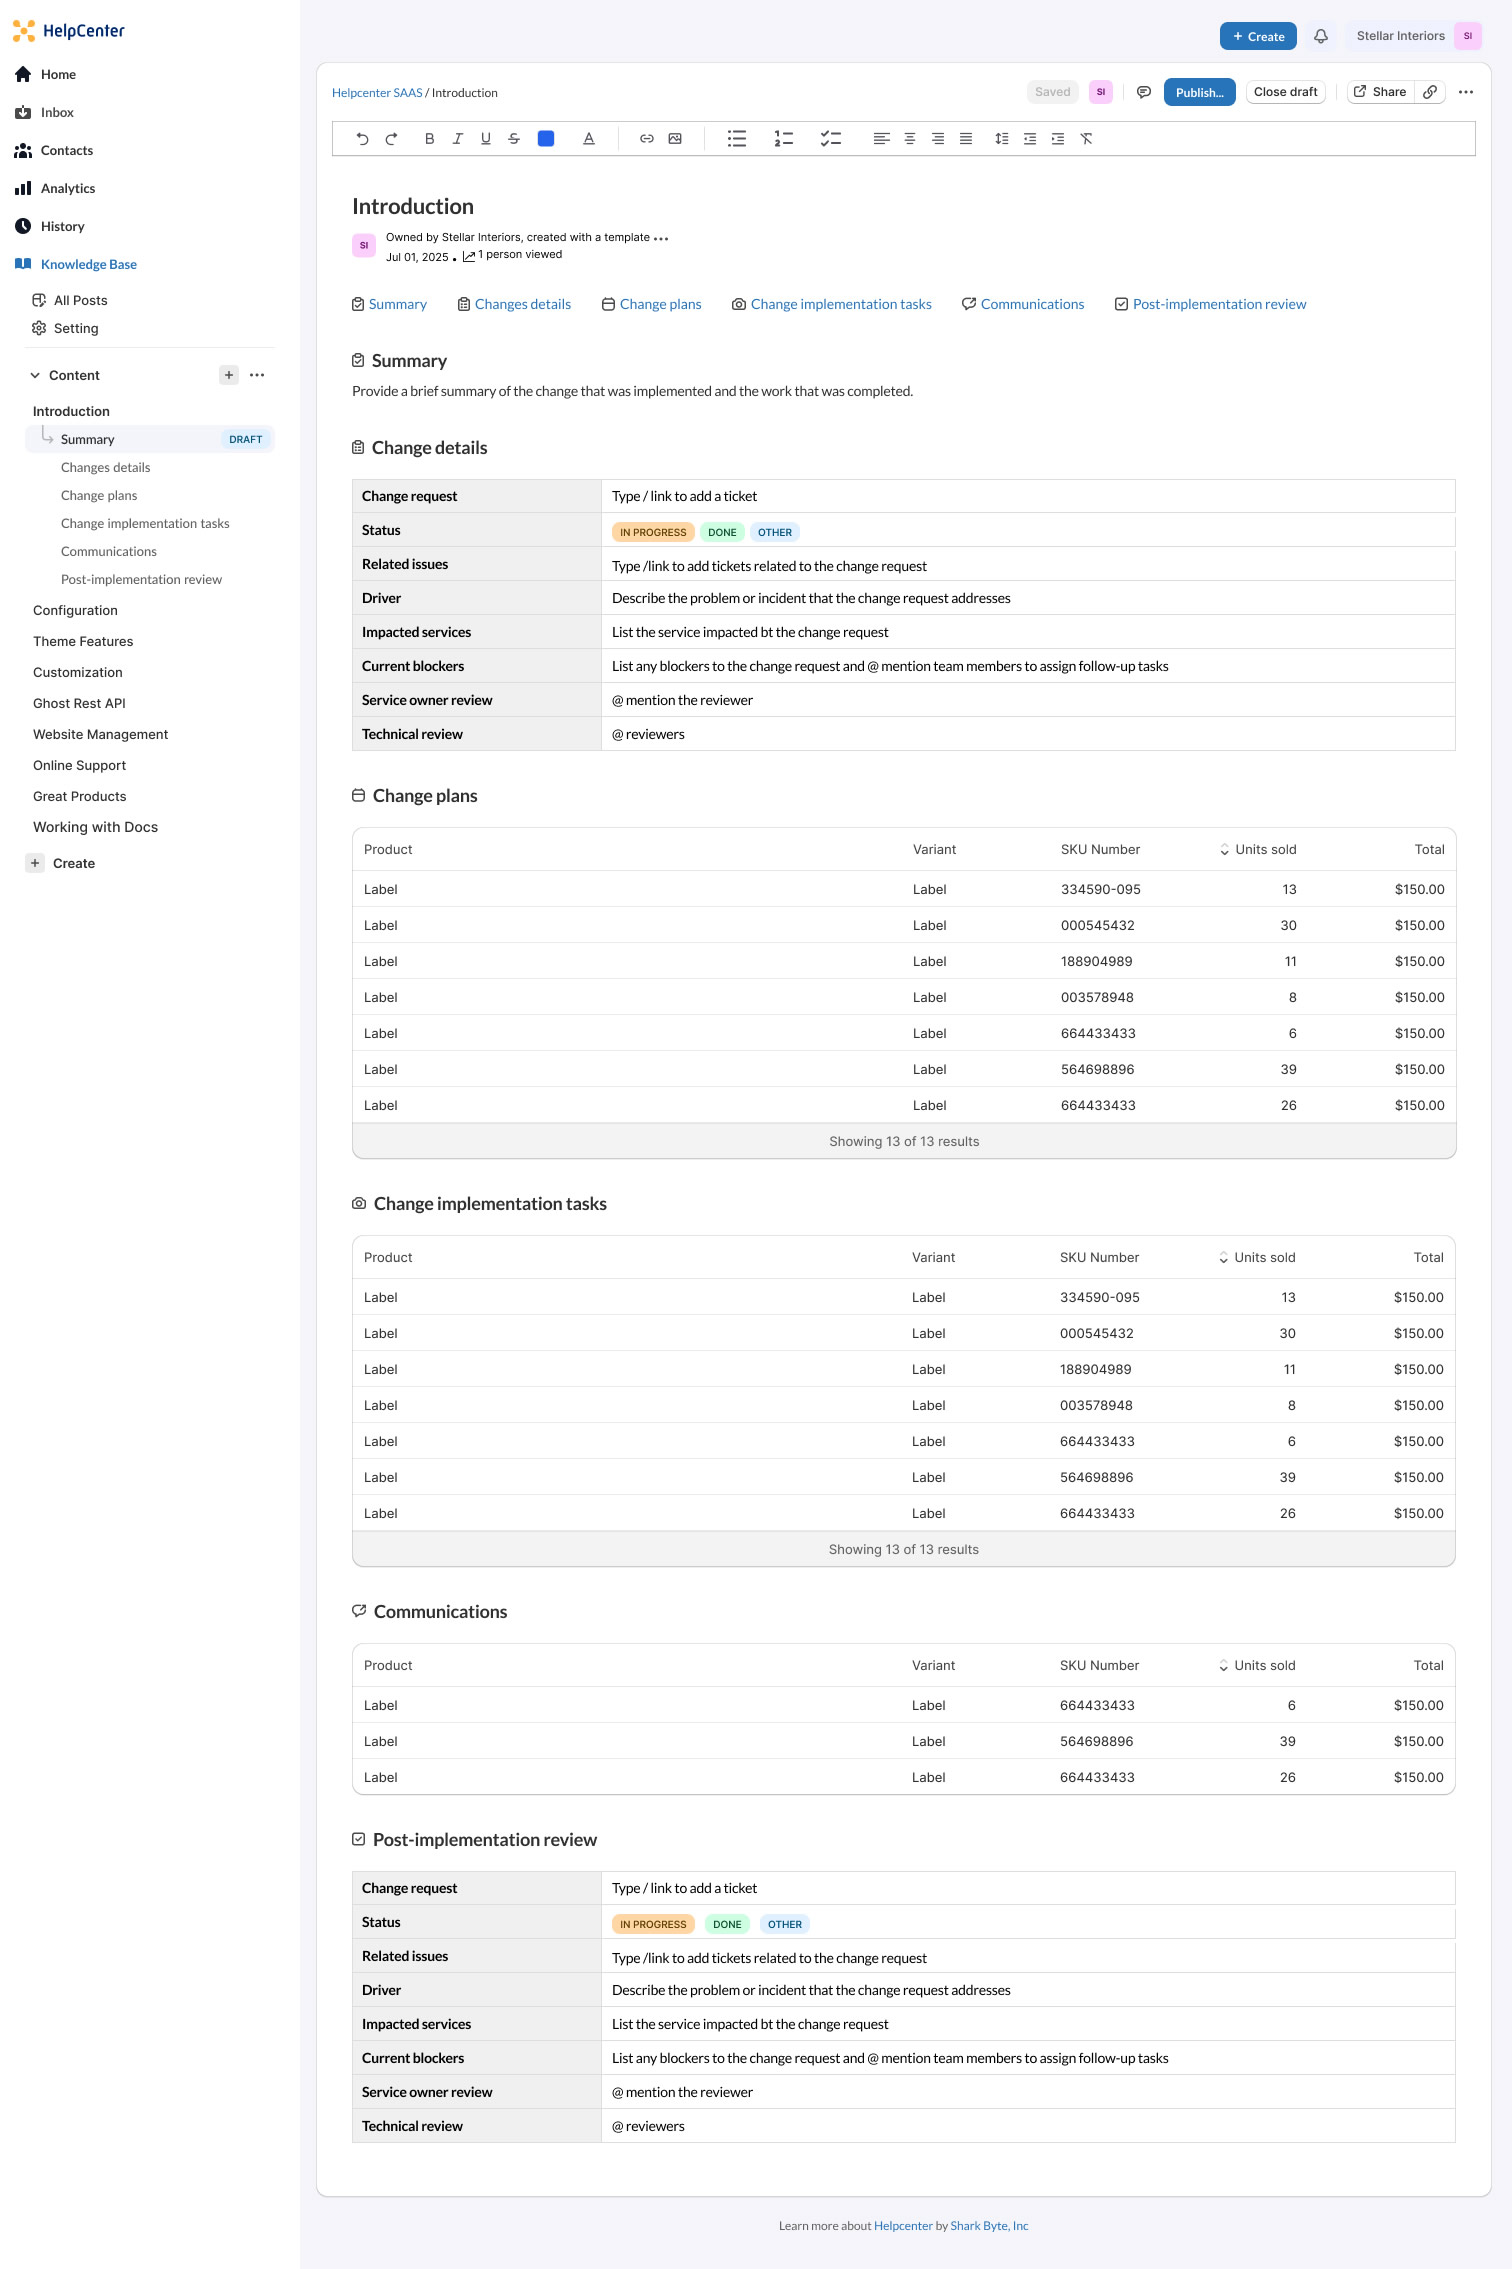
Task: Open the Shark Byte, Inc footer link
Action: pyautogui.click(x=989, y=2226)
